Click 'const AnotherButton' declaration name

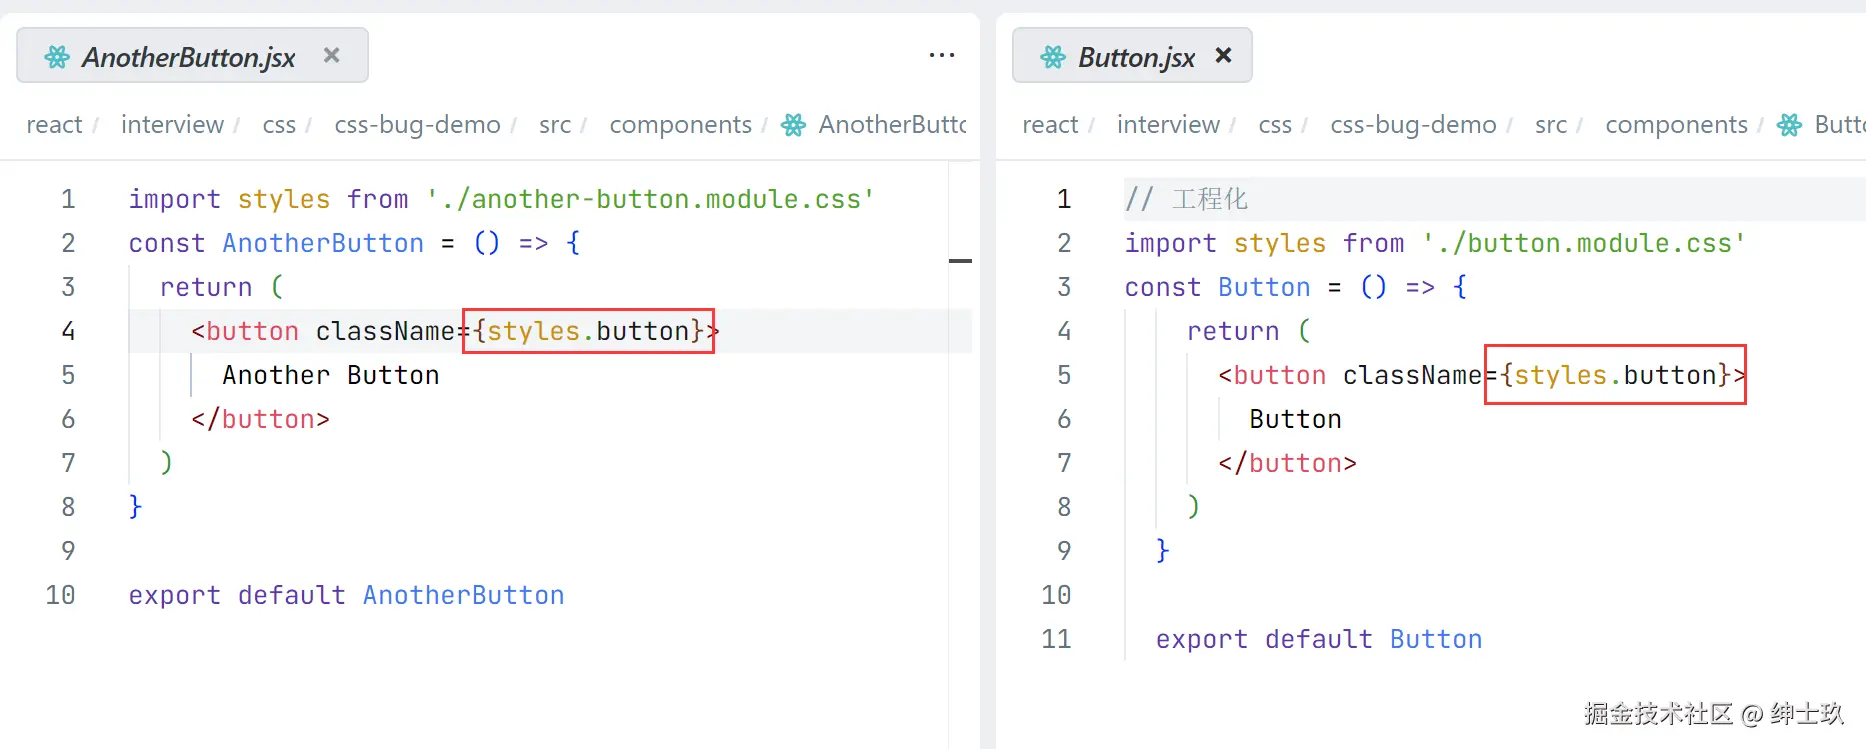pyautogui.click(x=323, y=243)
